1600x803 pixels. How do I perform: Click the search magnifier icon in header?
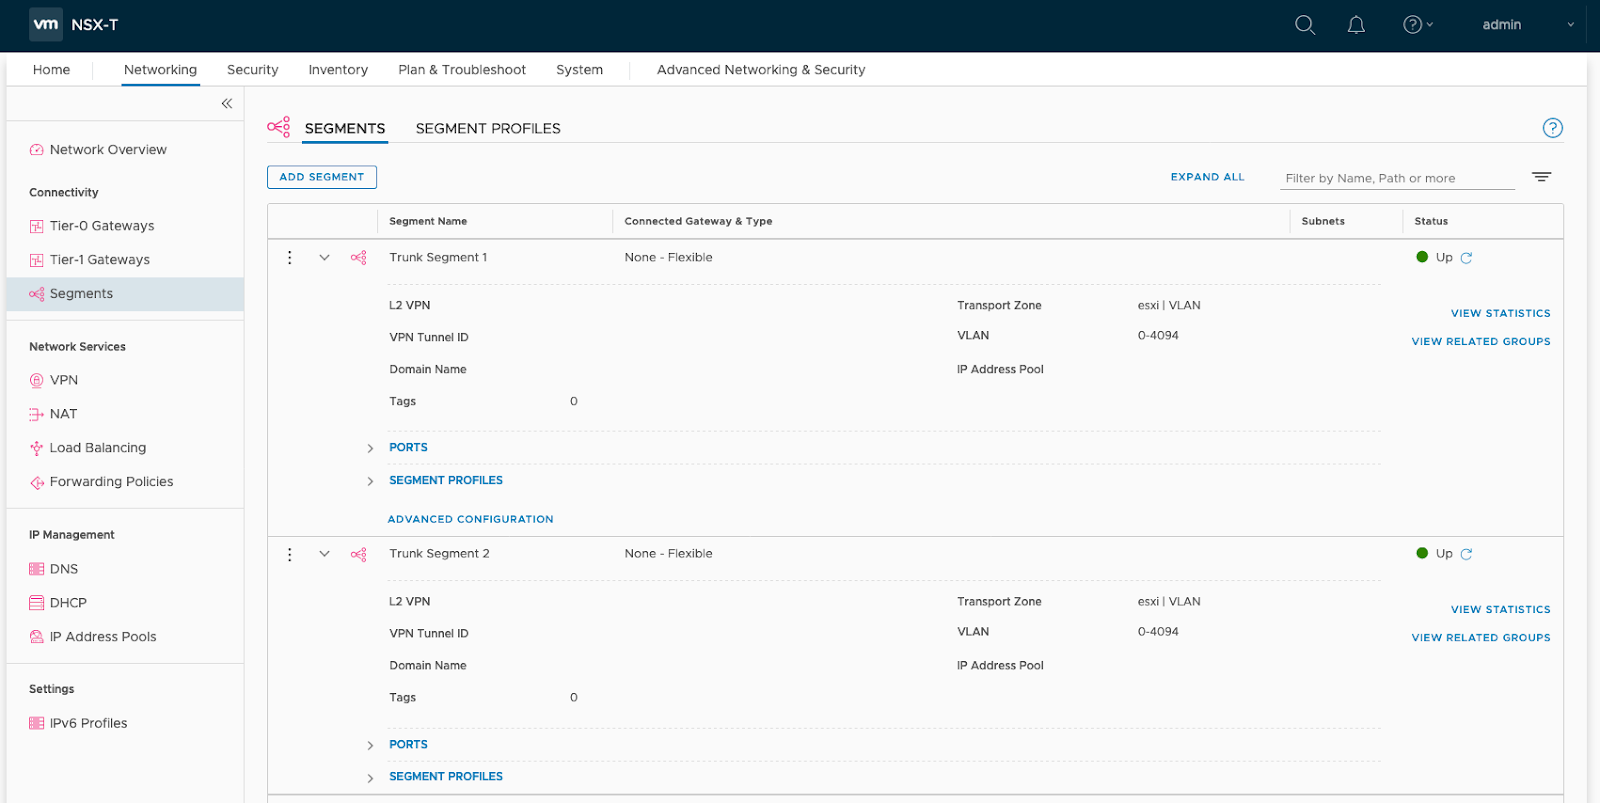pos(1304,25)
